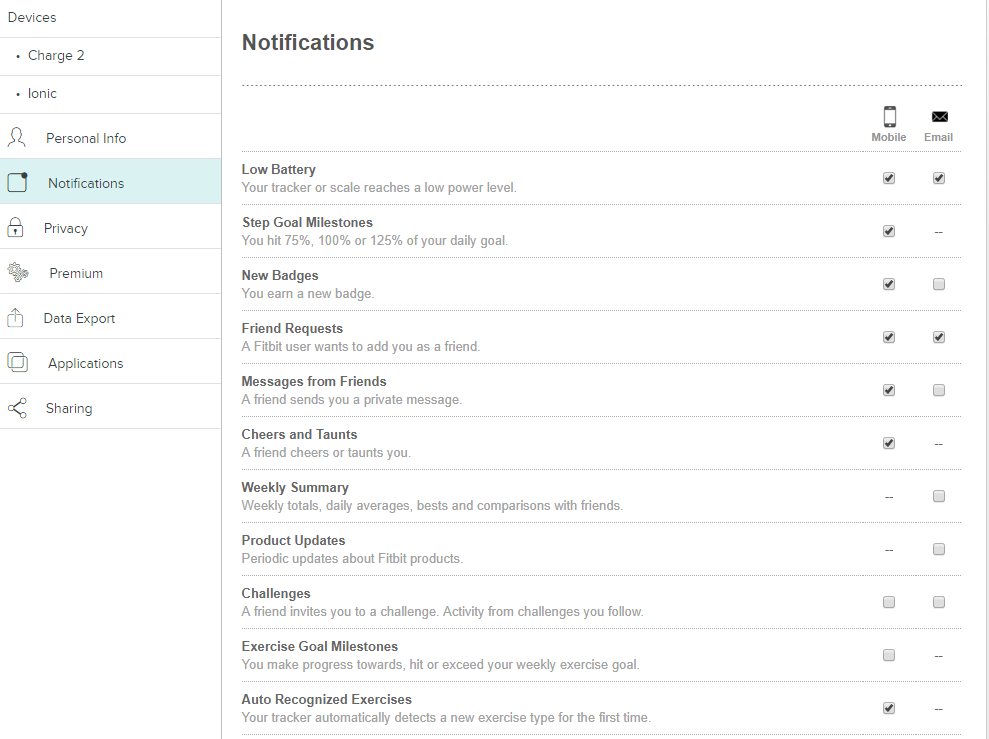Select the Data Export upload icon
Screen dimensions: 989x739
(x=15, y=317)
